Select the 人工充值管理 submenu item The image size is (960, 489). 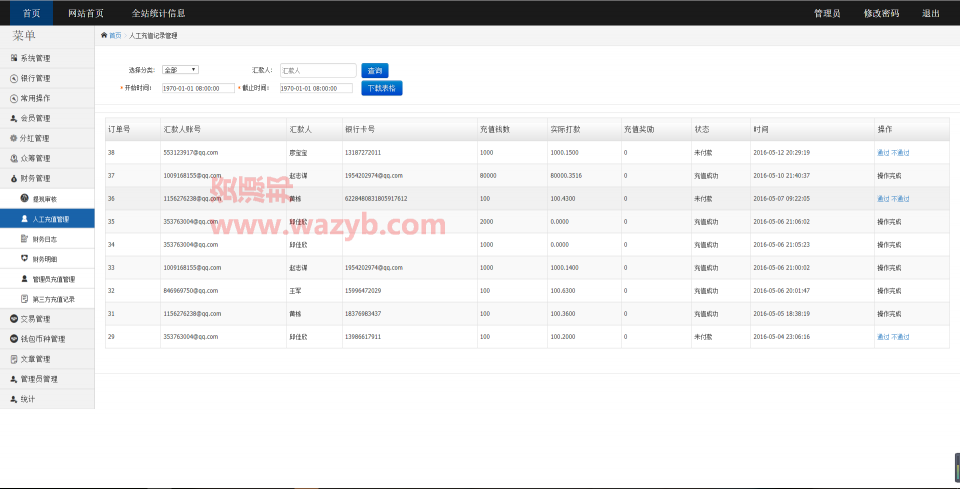[47, 218]
